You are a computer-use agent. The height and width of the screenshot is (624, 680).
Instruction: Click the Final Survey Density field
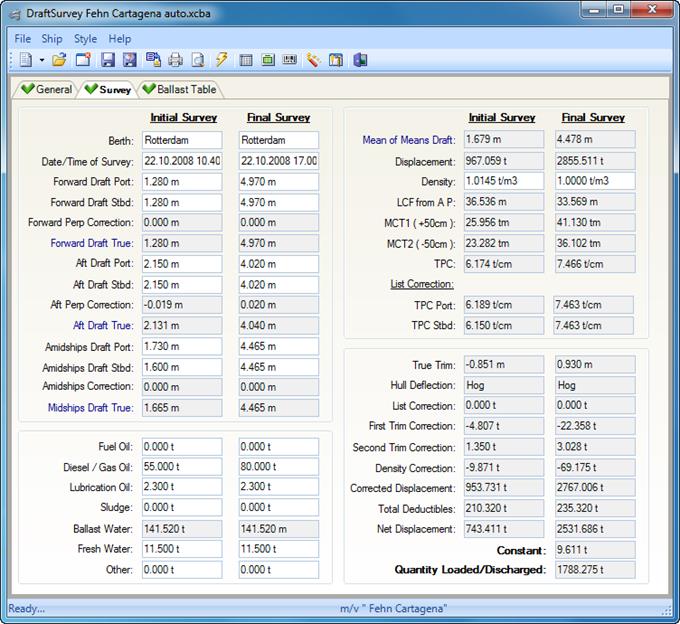click(596, 181)
